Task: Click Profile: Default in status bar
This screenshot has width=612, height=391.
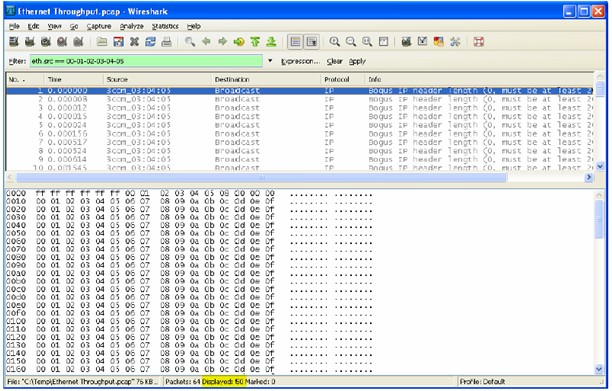Action: [482, 382]
